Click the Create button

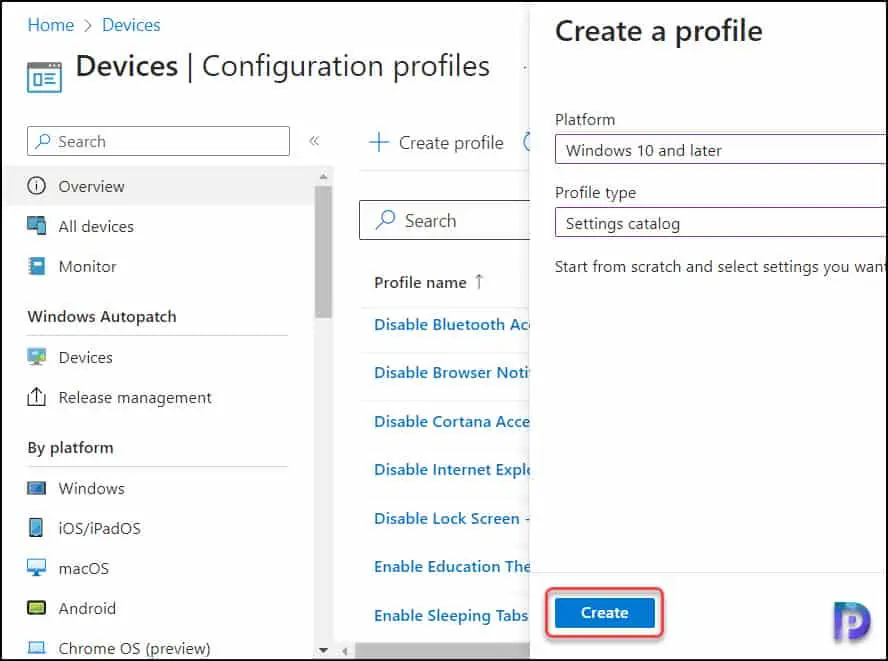click(604, 613)
